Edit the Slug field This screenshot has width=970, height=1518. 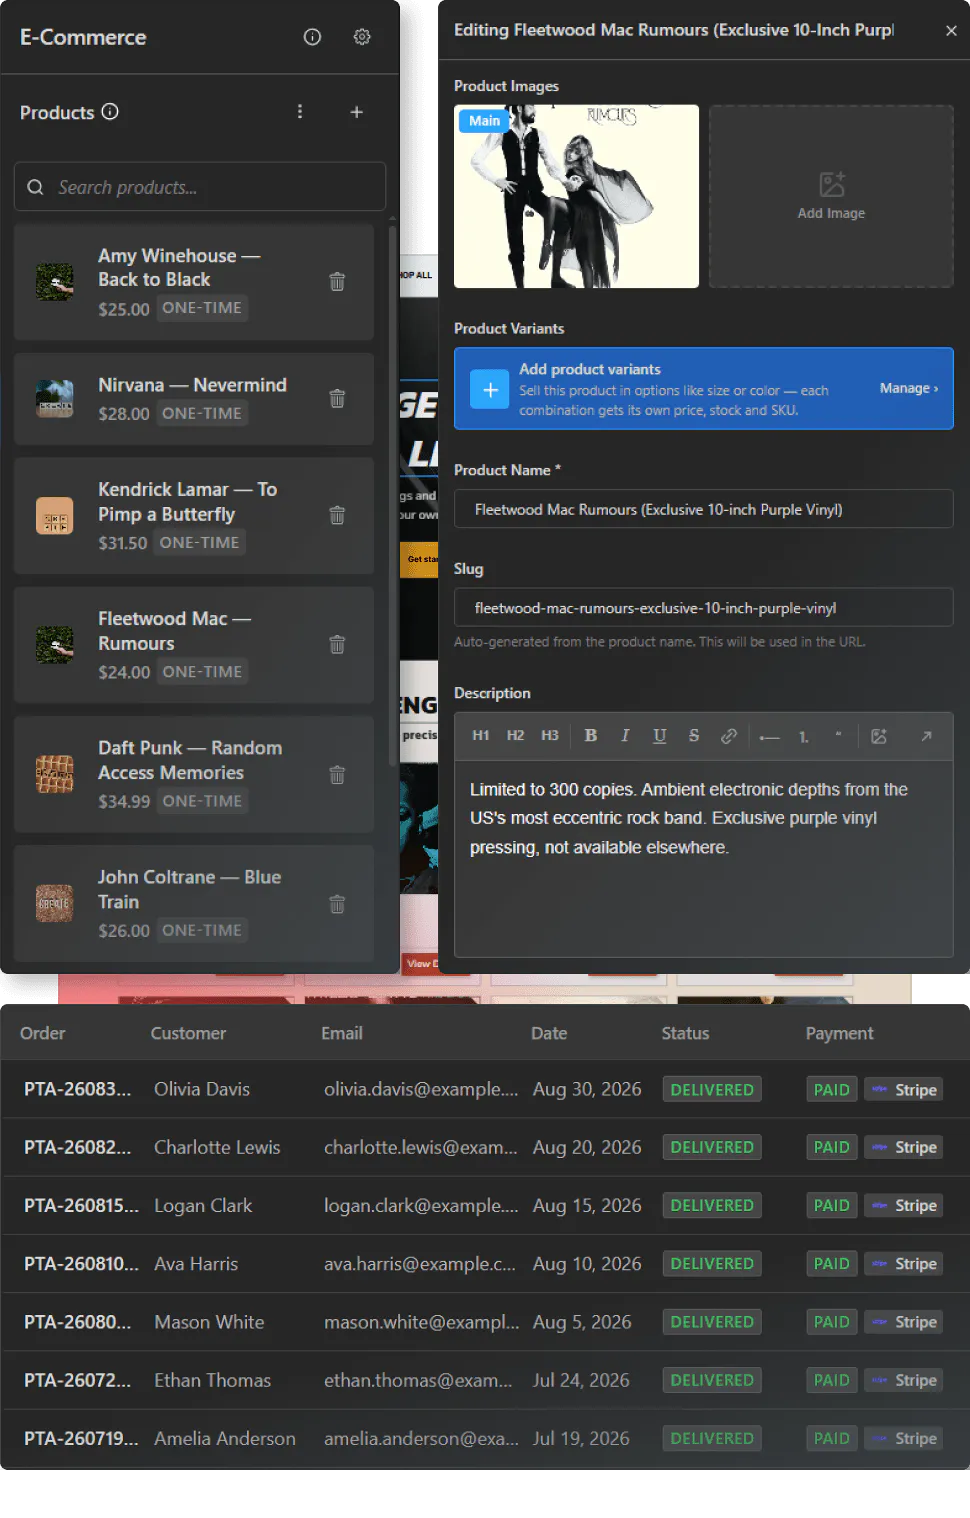703,607
